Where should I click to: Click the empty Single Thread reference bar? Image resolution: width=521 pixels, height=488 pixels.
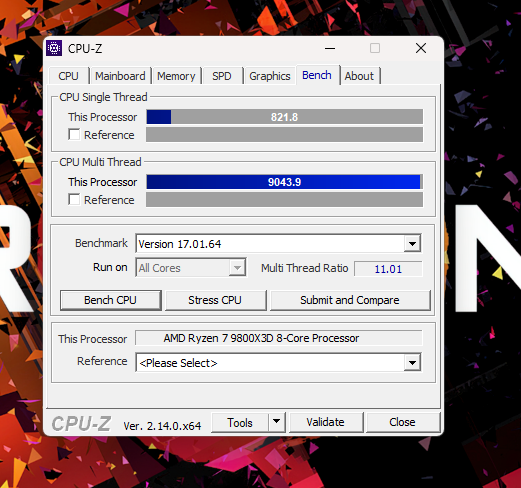[x=285, y=135]
